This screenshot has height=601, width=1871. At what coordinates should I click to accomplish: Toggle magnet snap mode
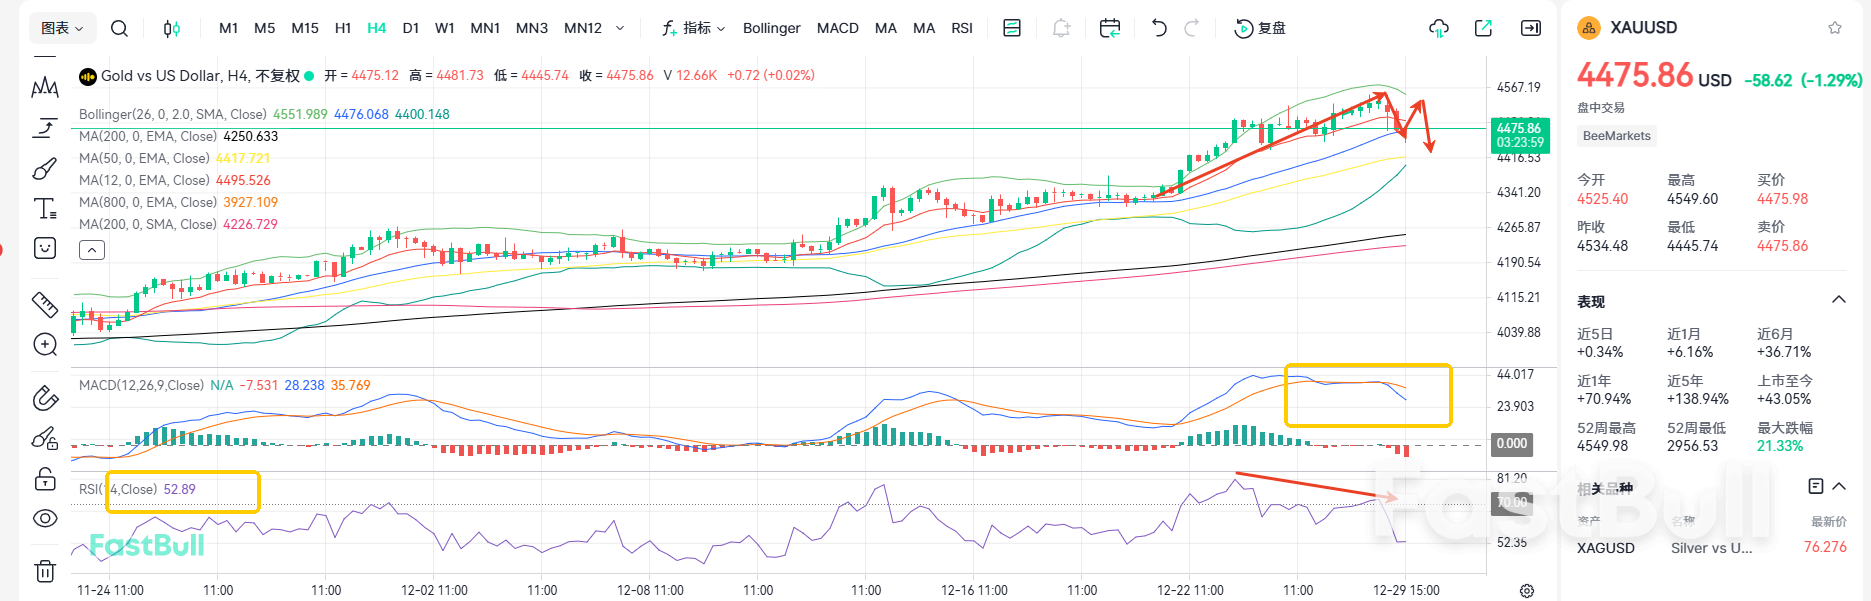(45, 398)
